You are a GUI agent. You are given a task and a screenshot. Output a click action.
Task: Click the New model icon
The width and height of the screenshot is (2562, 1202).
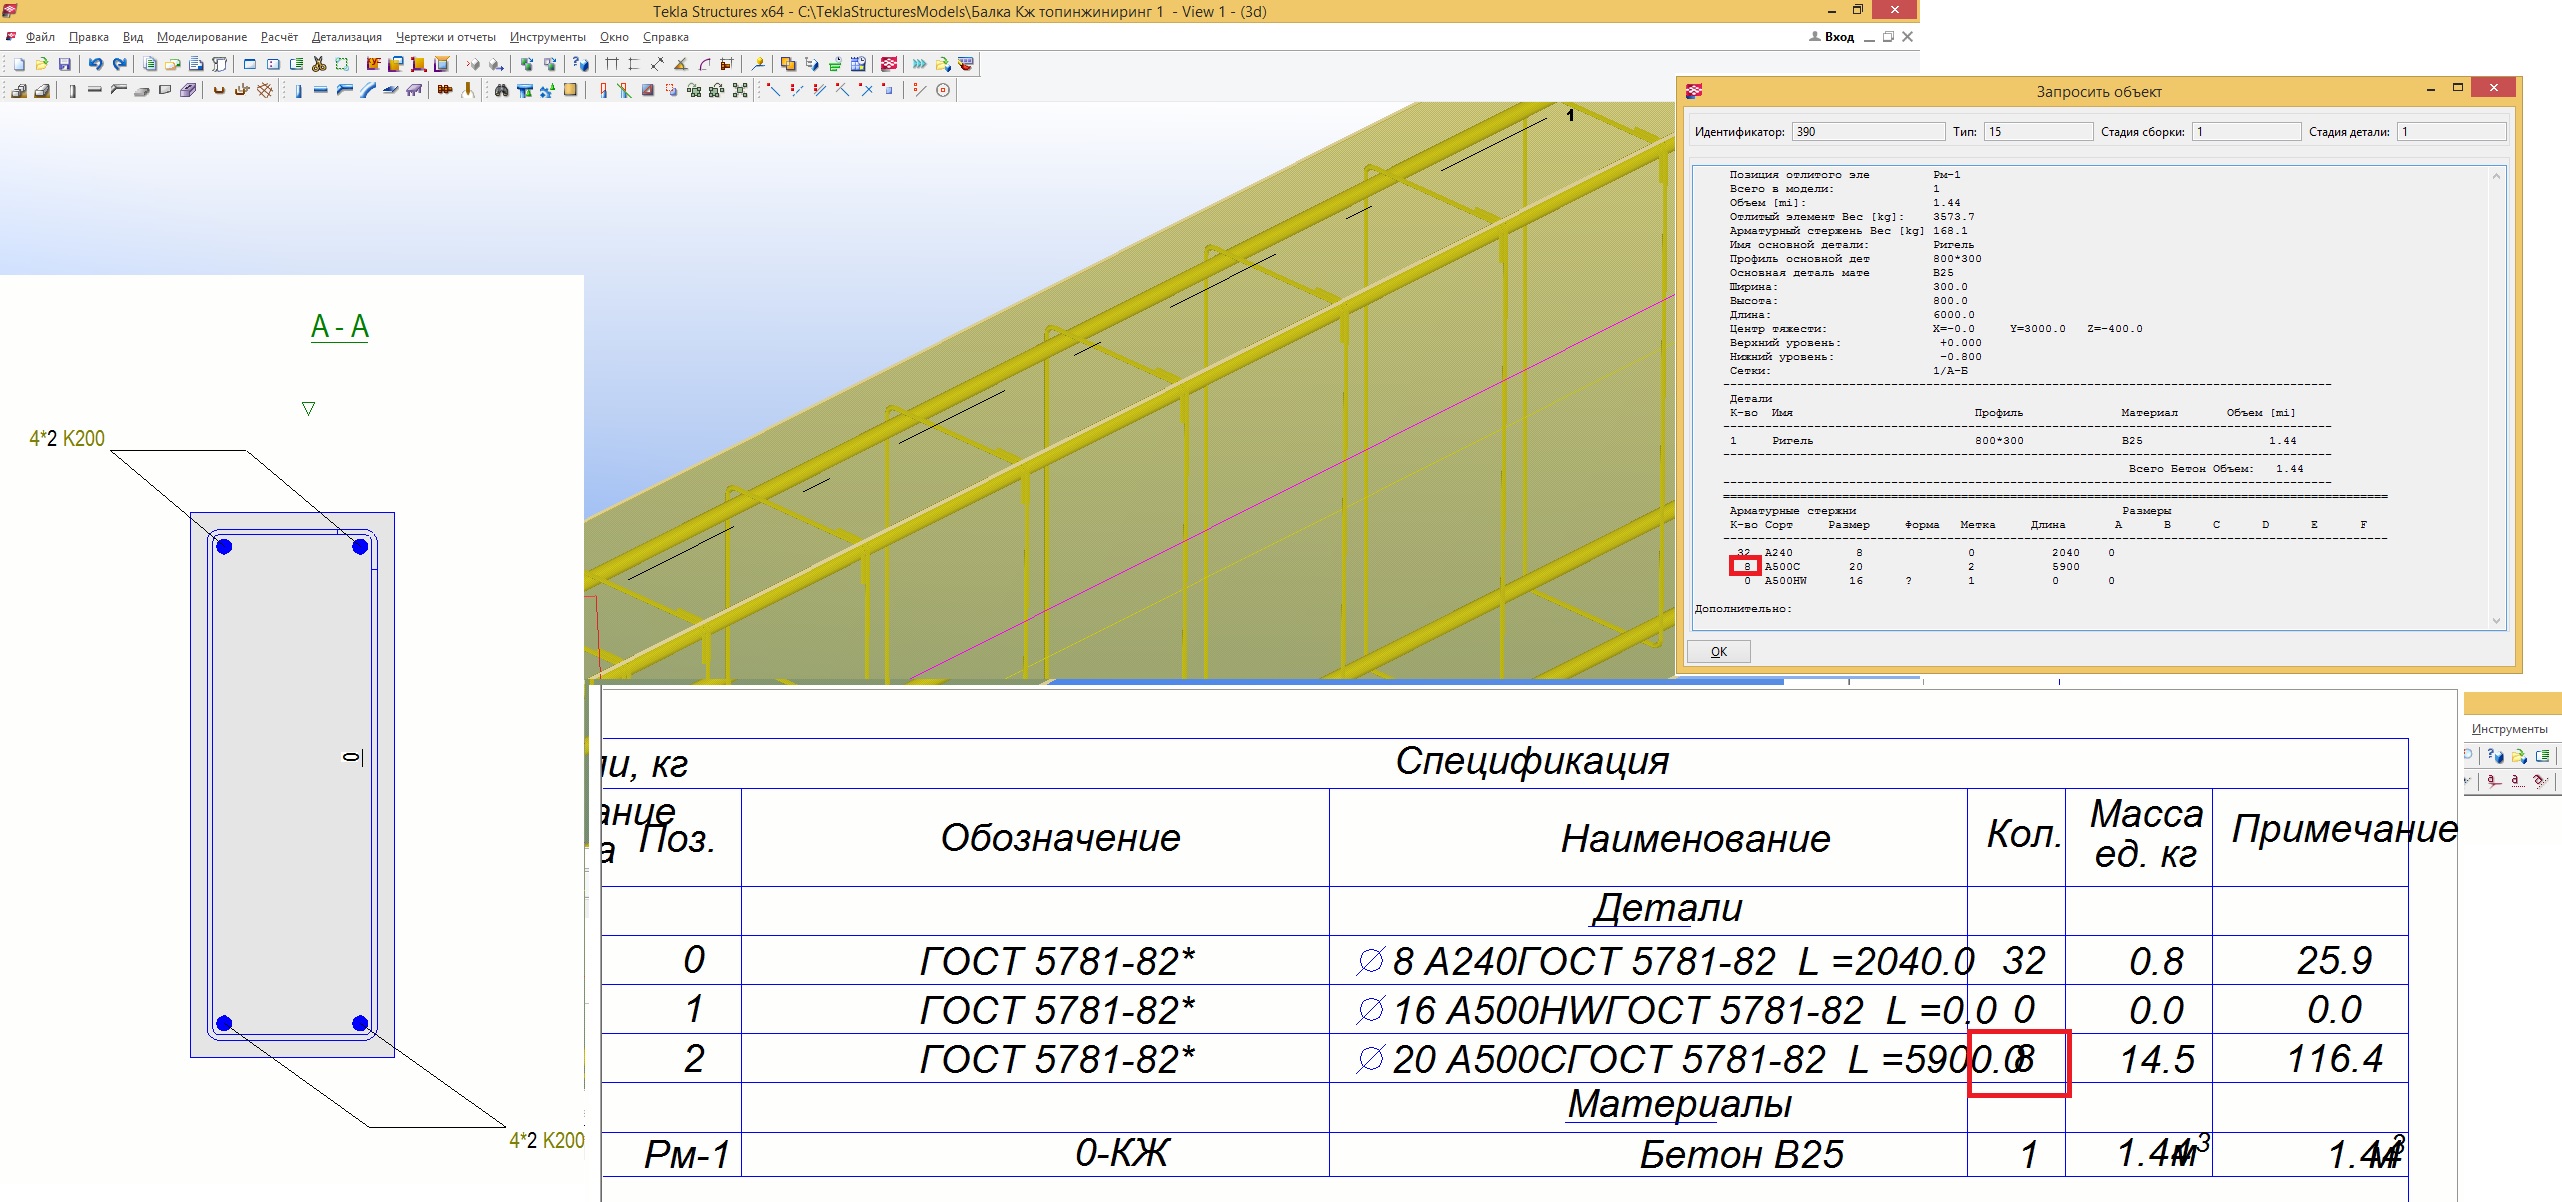tap(19, 64)
